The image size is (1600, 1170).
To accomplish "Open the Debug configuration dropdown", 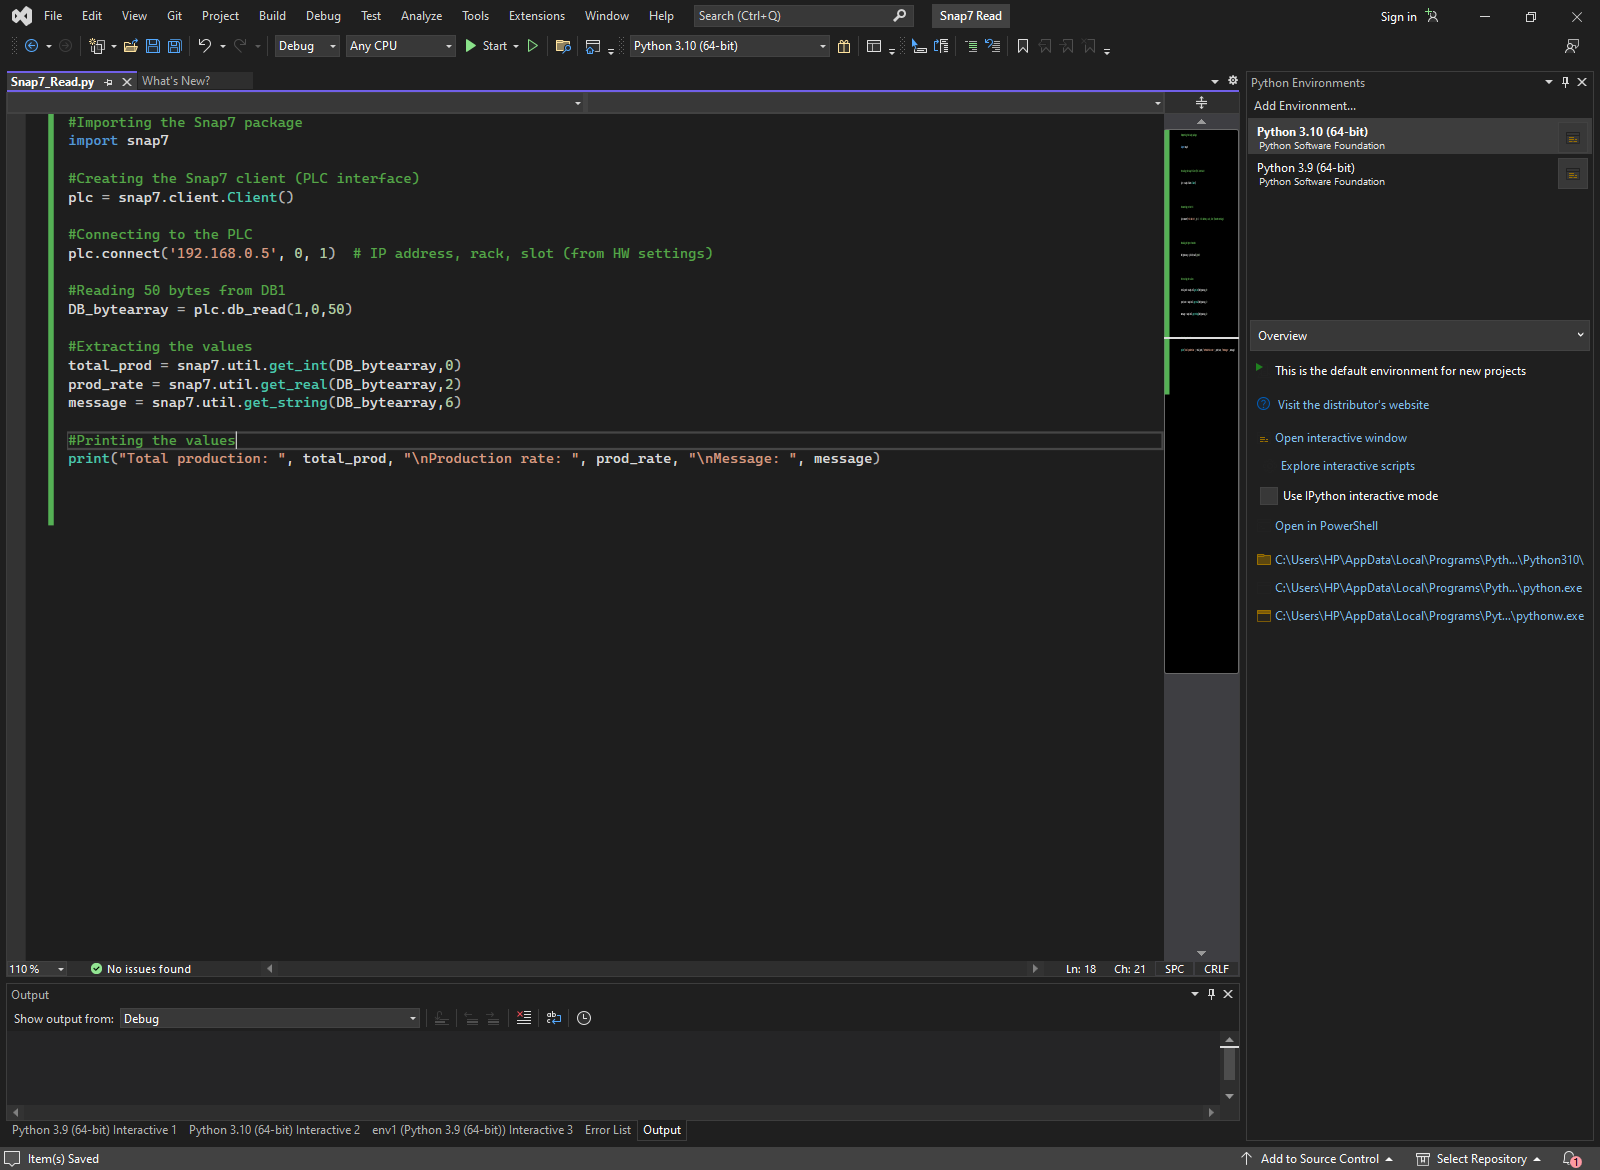I will click(x=307, y=46).
